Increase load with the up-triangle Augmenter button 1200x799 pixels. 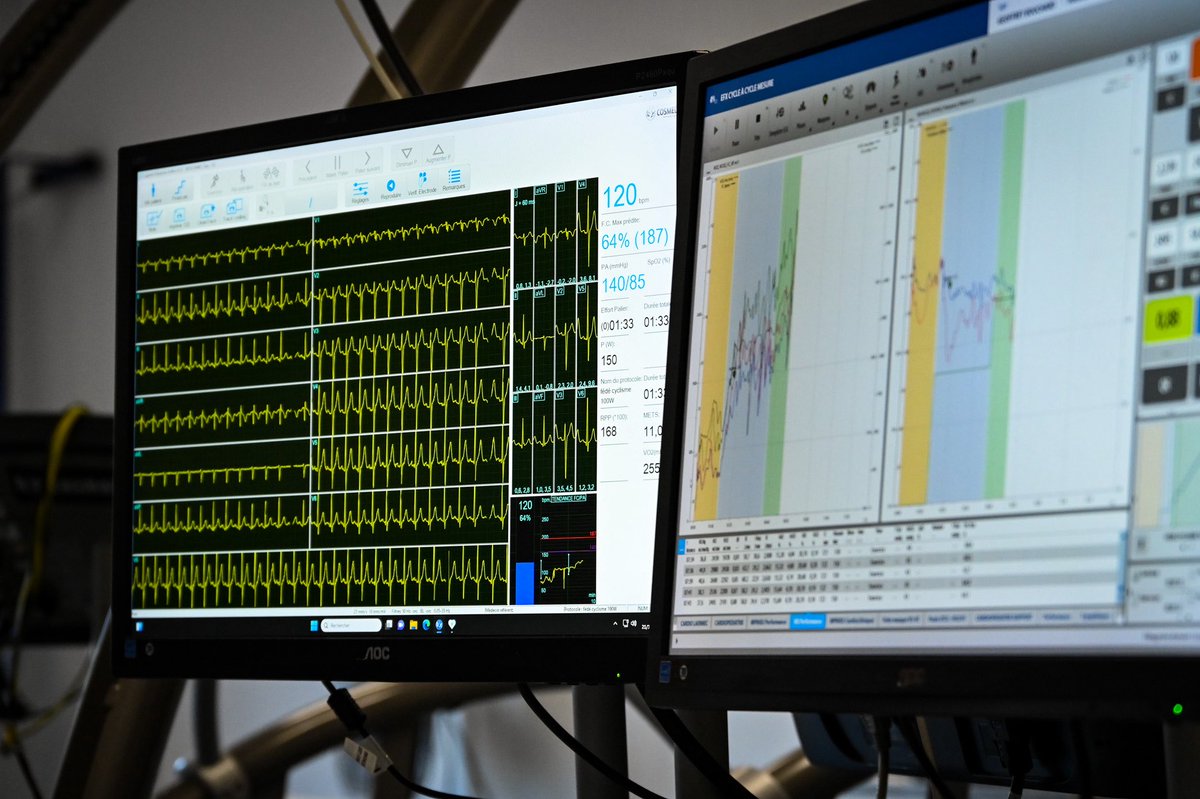438,151
